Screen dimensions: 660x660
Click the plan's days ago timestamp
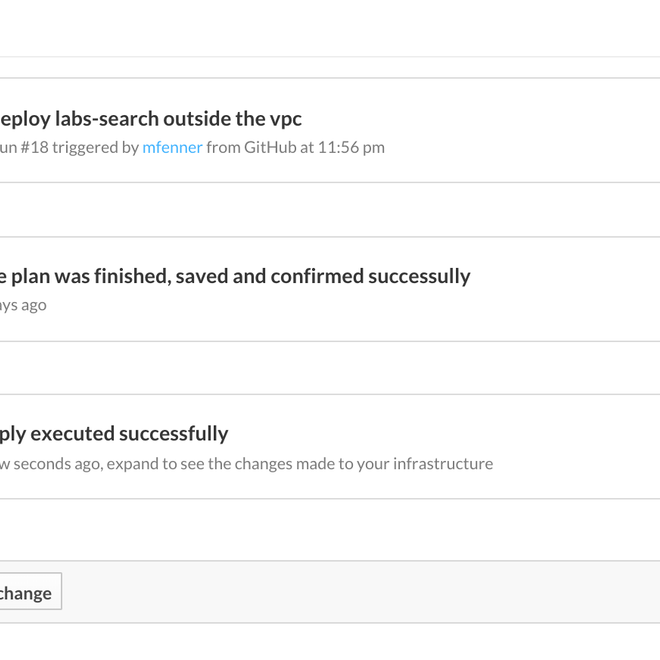[x=22, y=305]
